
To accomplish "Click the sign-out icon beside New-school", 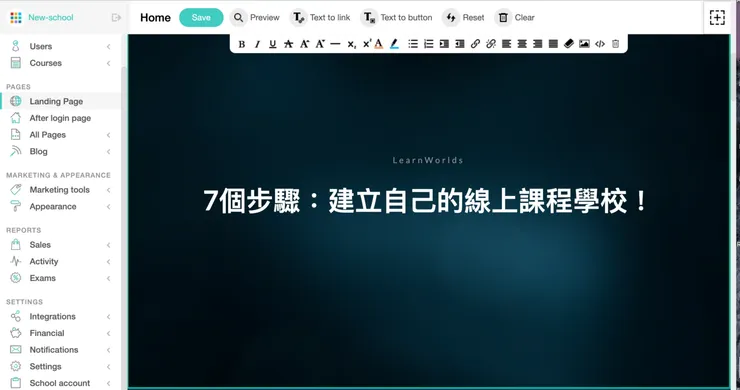I will (116, 17).
